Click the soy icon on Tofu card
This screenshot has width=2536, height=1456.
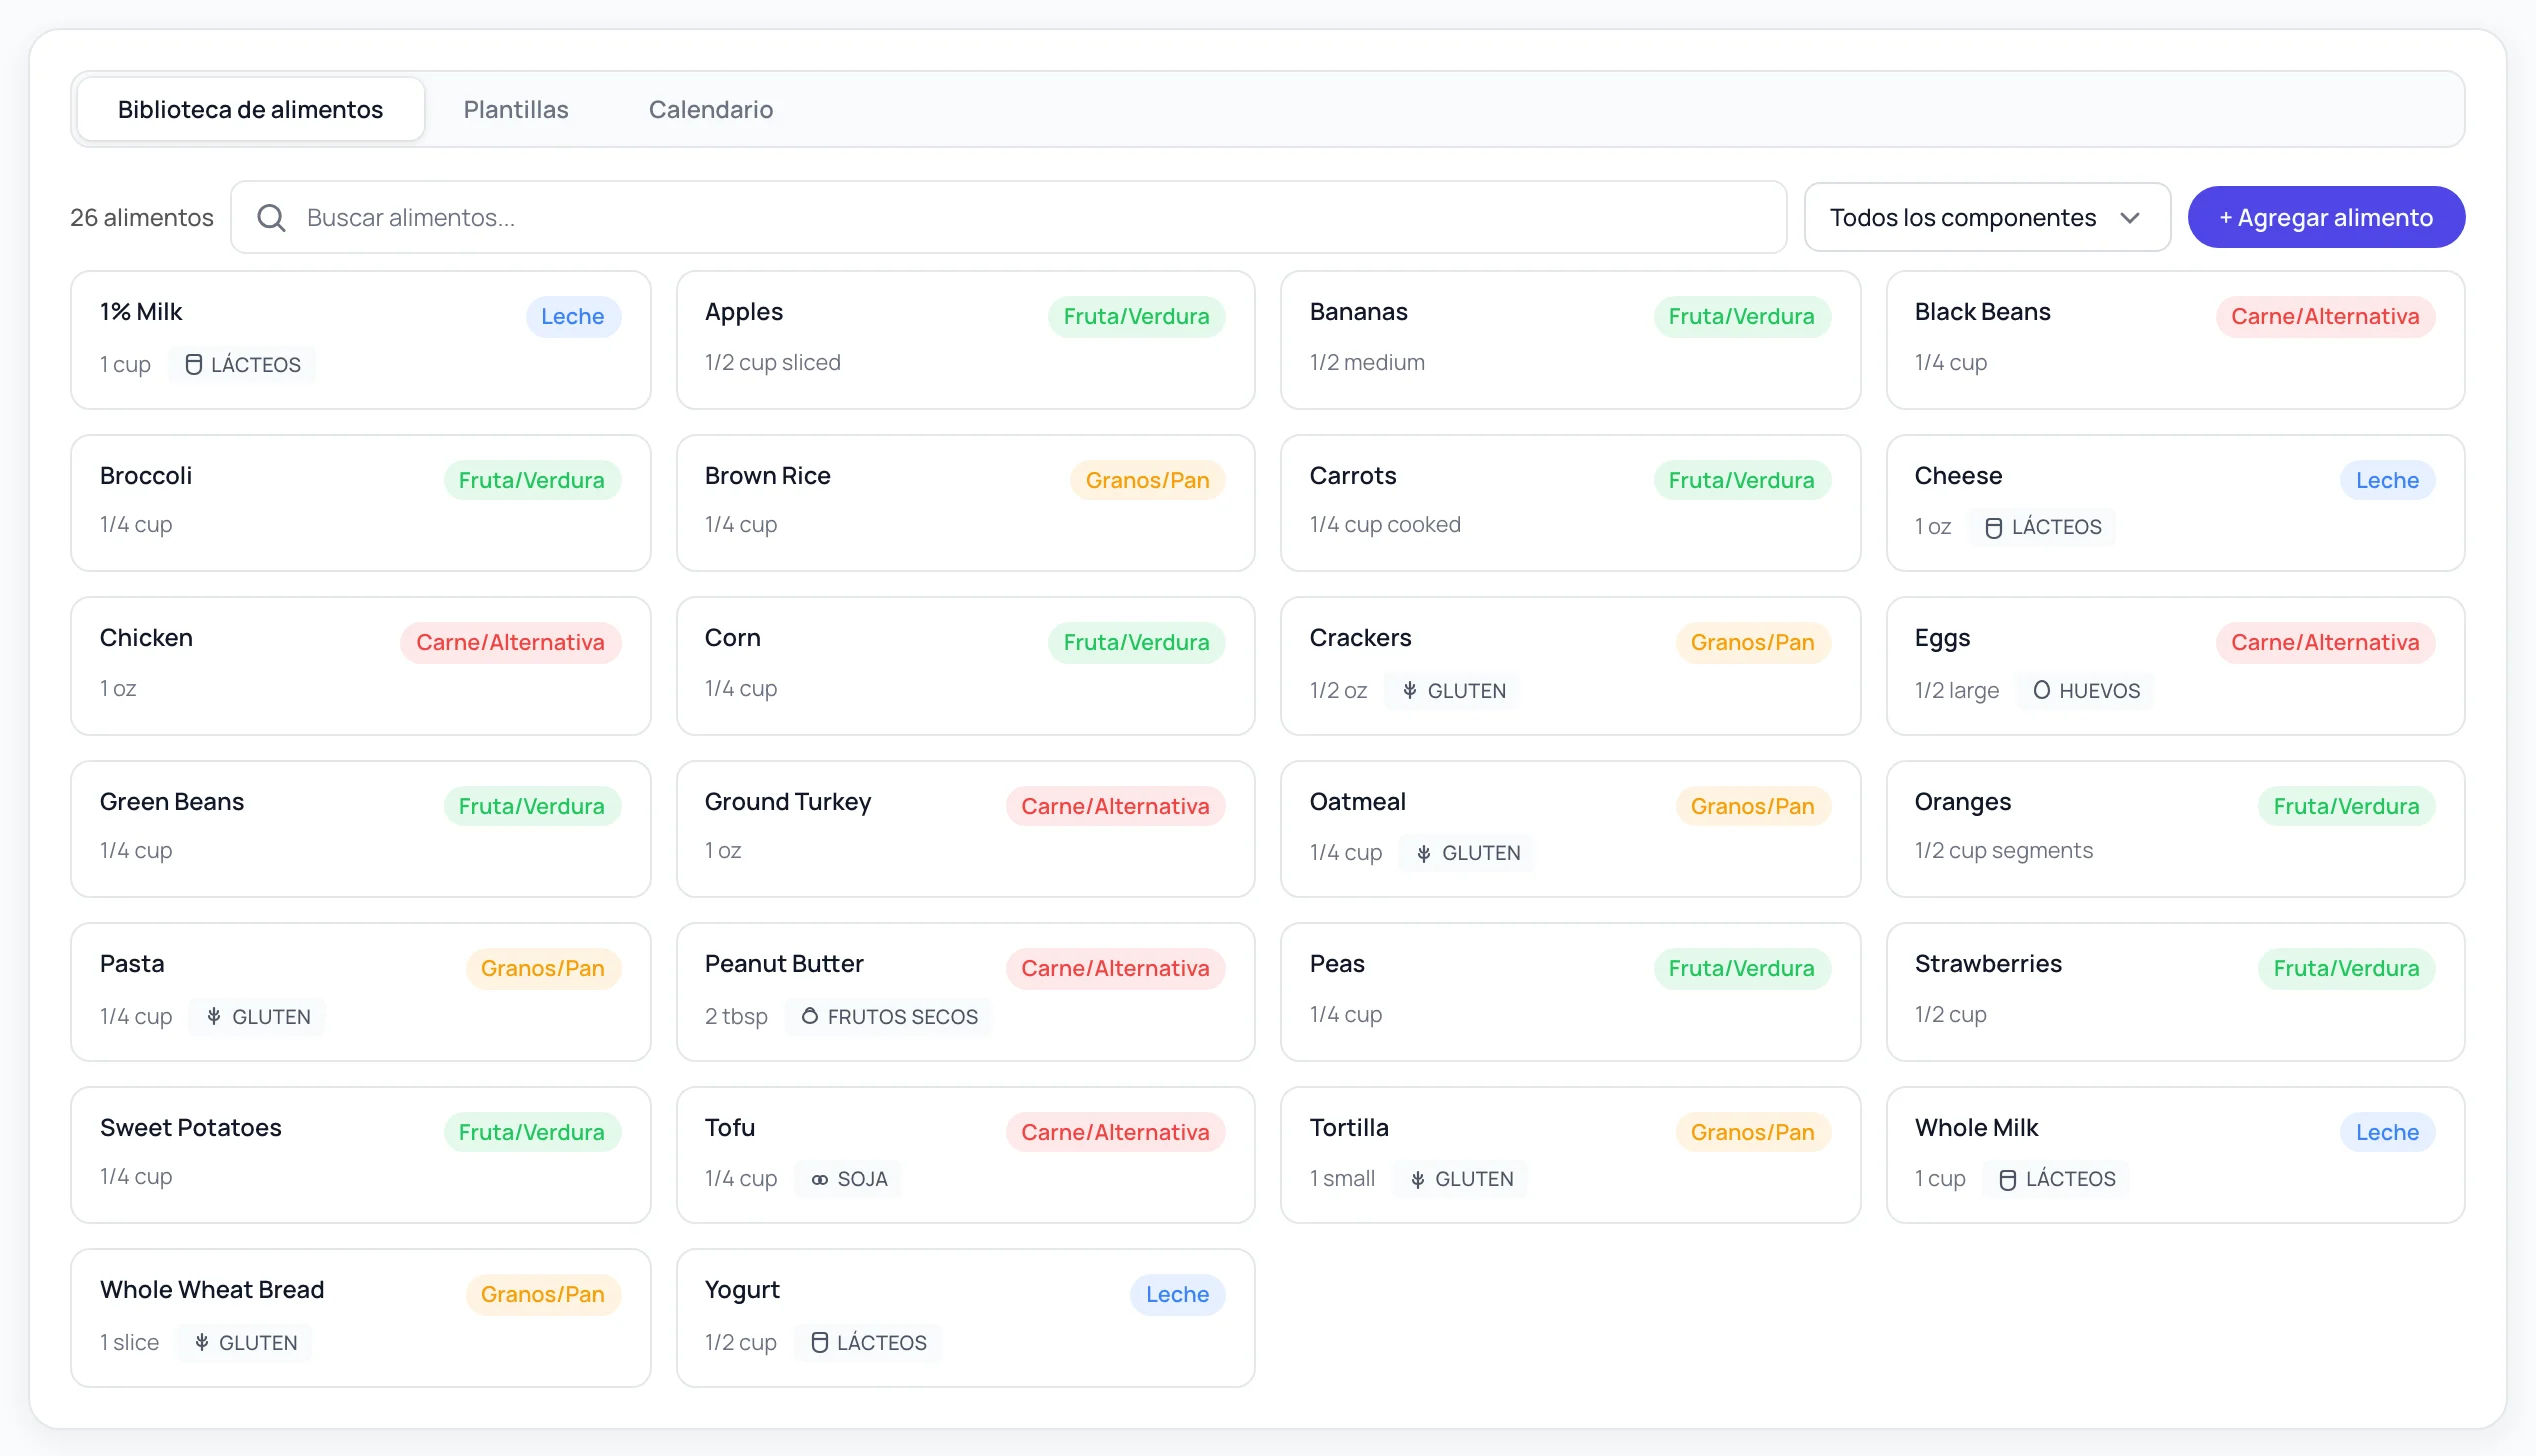coord(820,1179)
